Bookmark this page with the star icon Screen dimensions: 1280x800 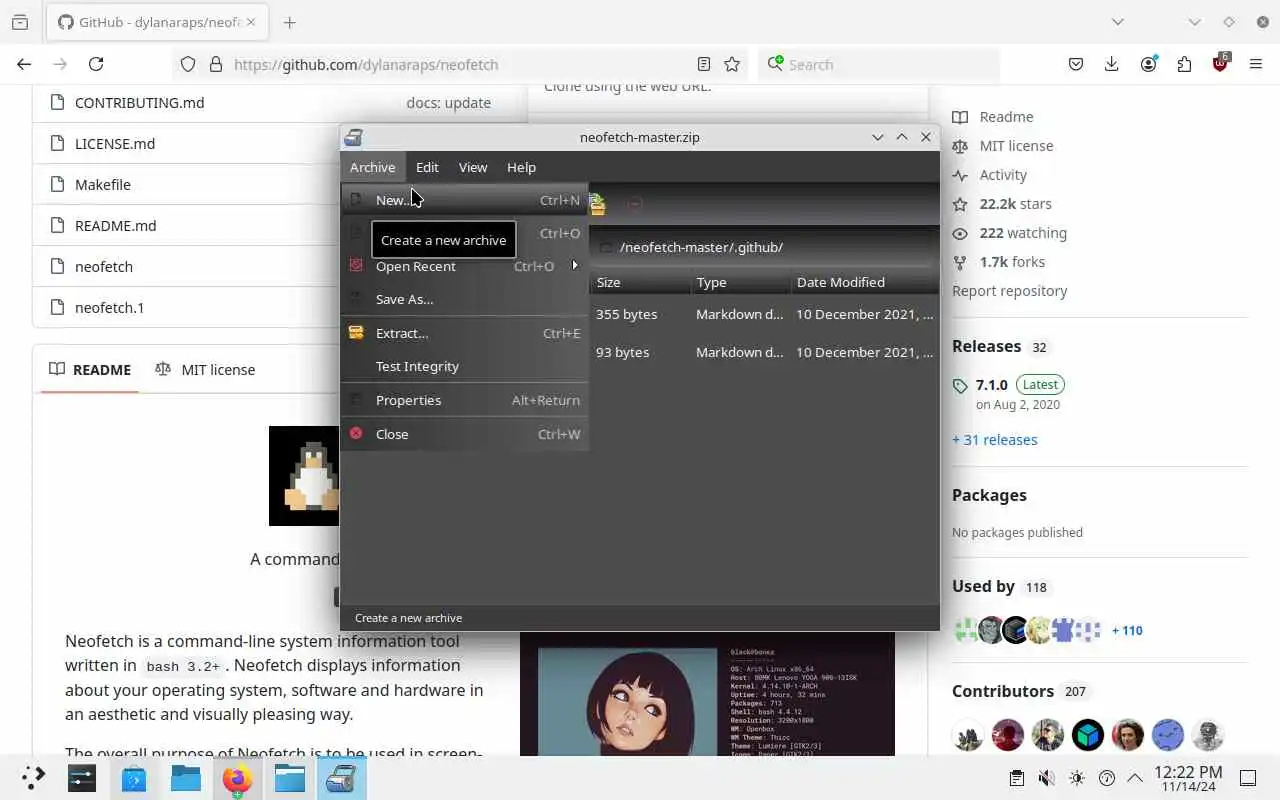[x=732, y=64]
